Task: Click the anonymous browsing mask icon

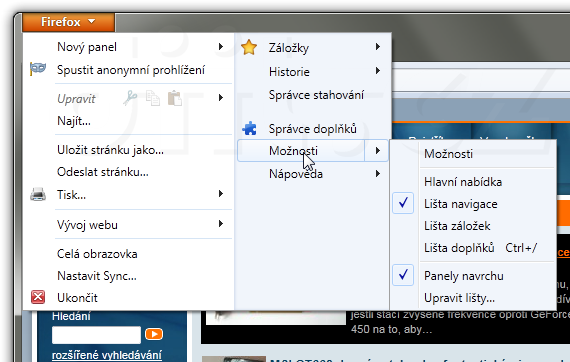Action: pos(38,69)
